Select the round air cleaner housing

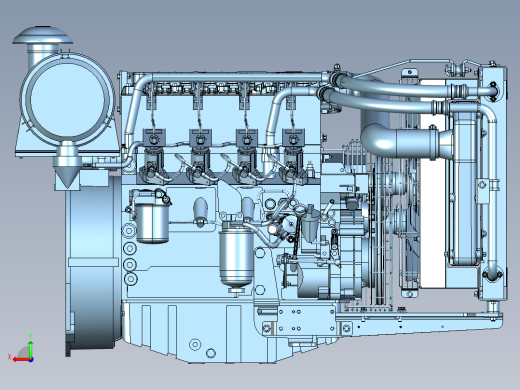point(68,99)
